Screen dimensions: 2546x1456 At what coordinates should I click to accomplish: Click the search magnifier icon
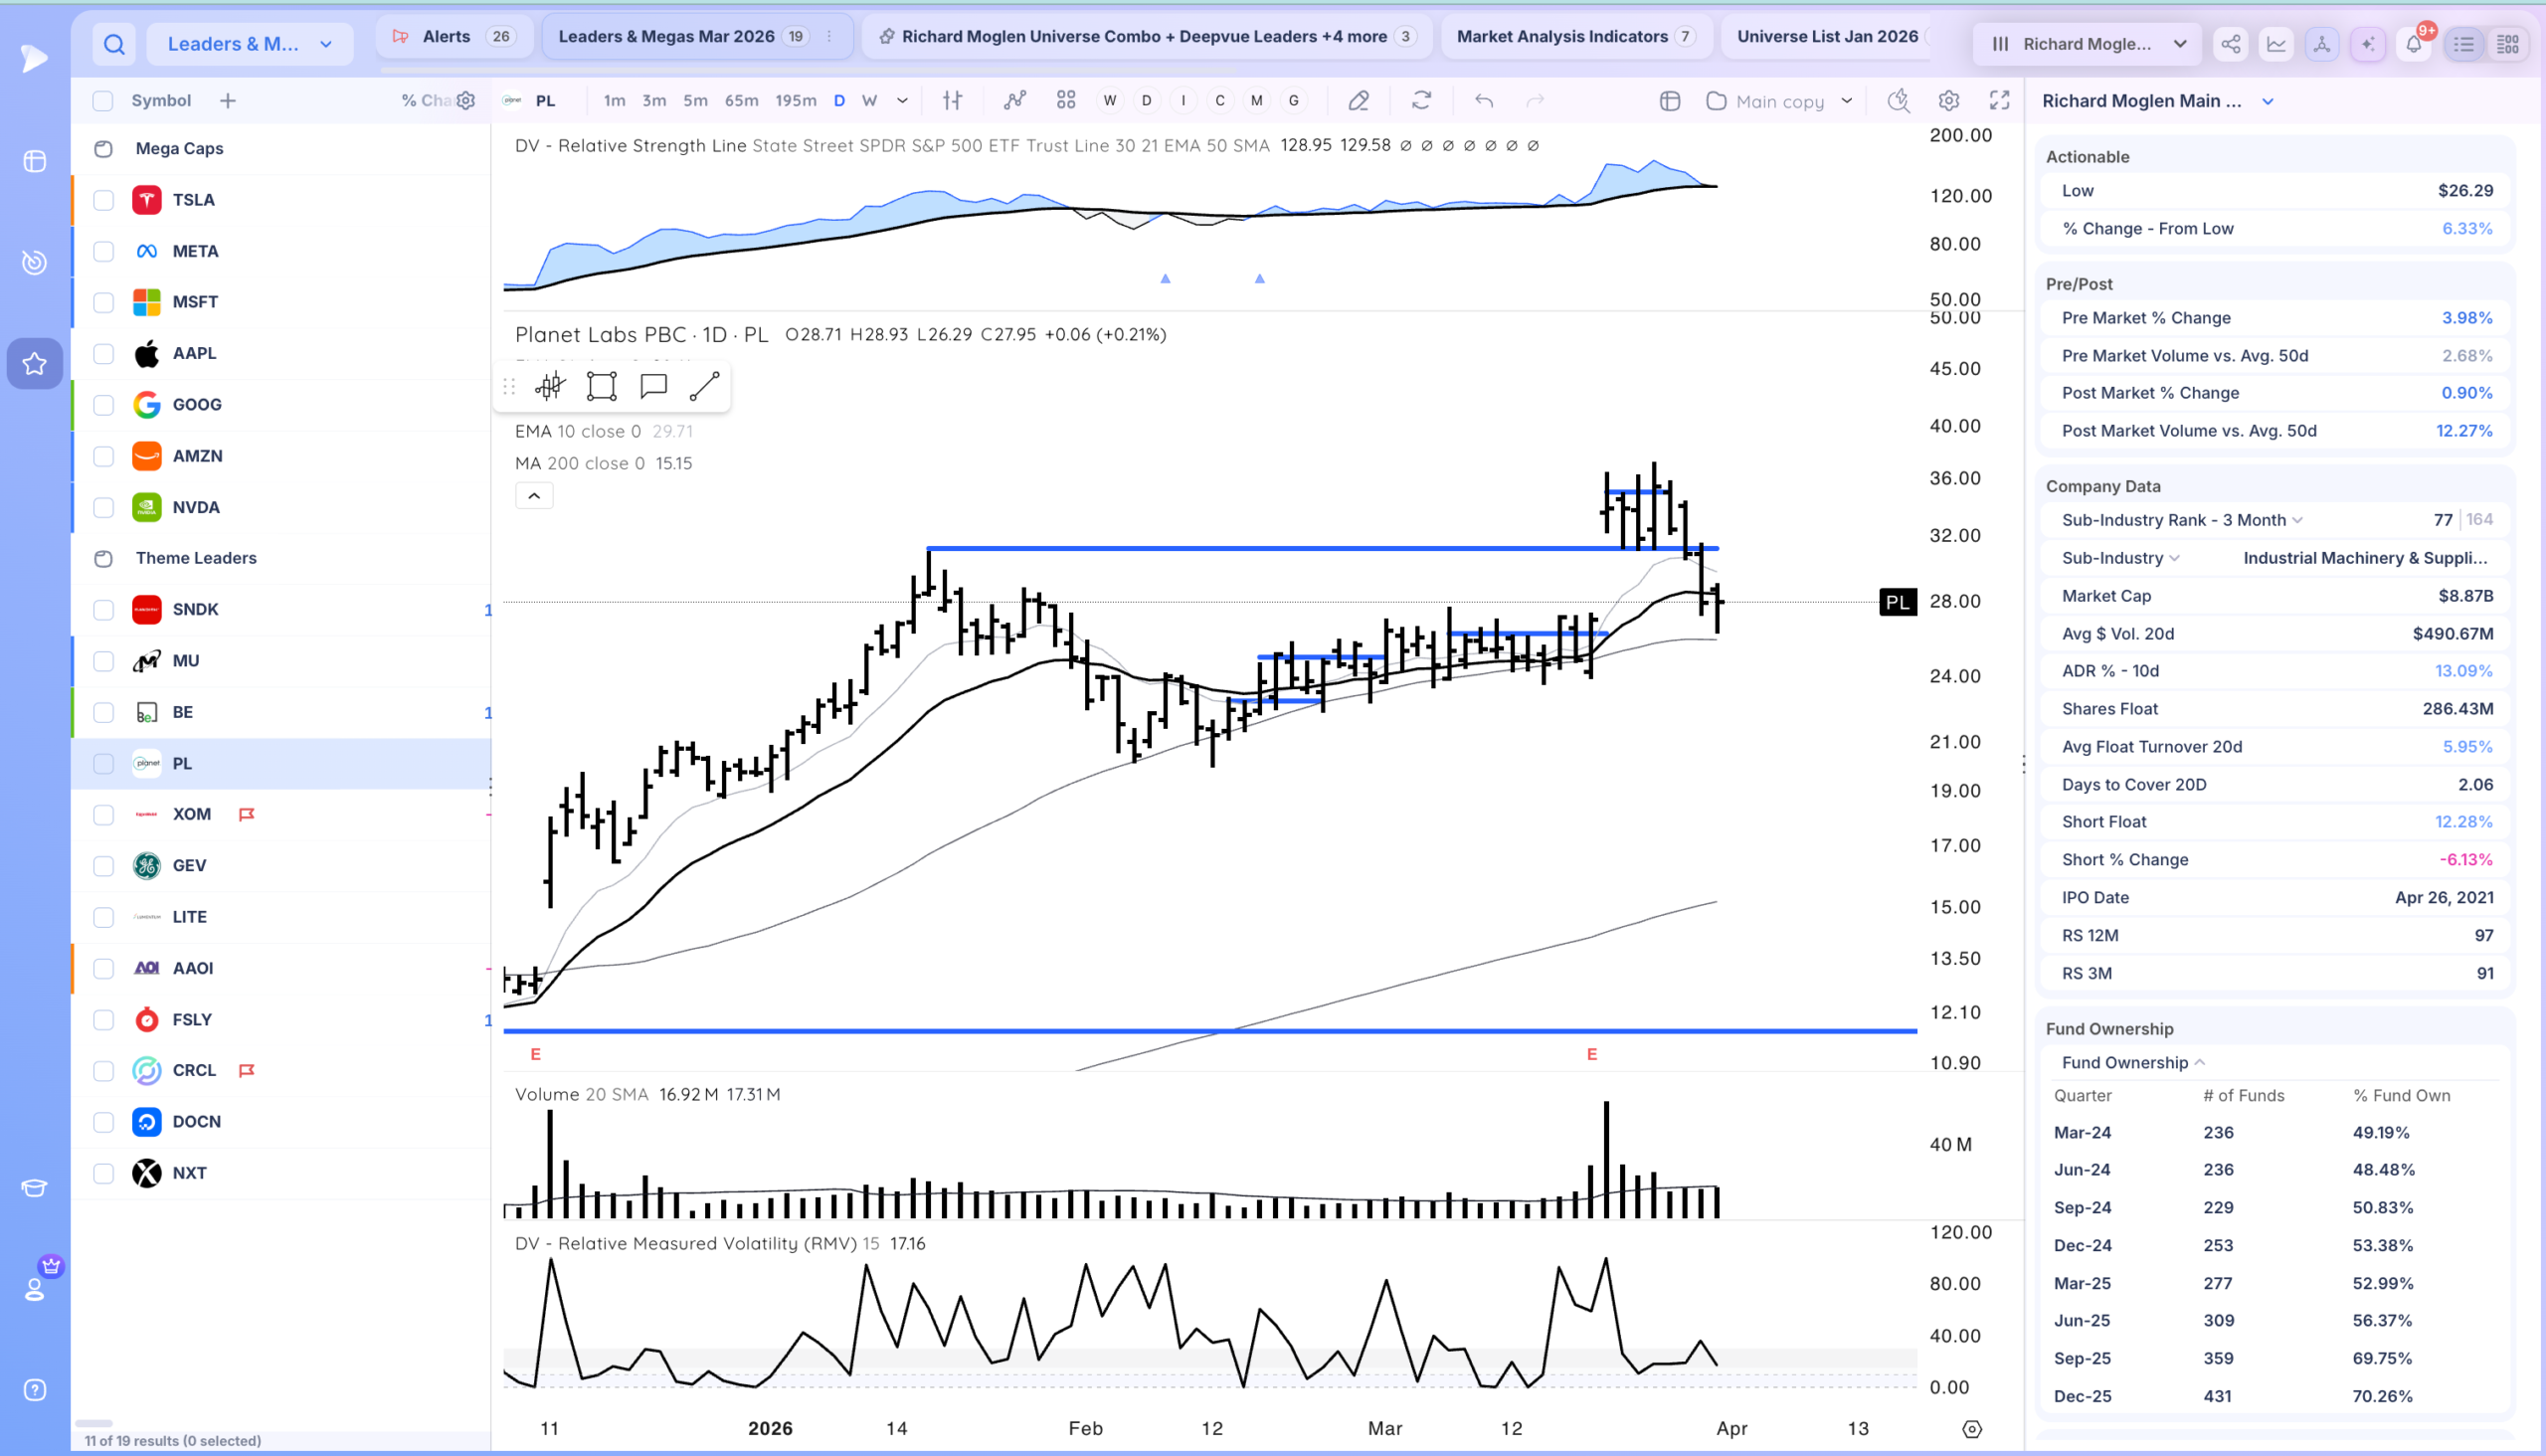114,44
